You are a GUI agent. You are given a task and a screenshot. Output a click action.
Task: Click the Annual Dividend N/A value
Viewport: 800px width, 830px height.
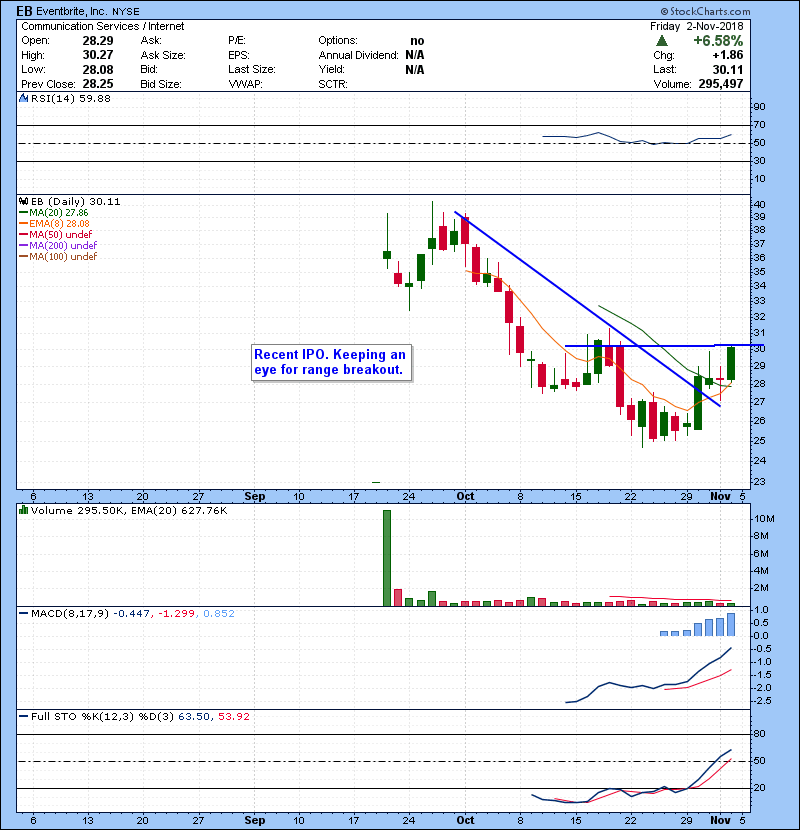point(415,55)
